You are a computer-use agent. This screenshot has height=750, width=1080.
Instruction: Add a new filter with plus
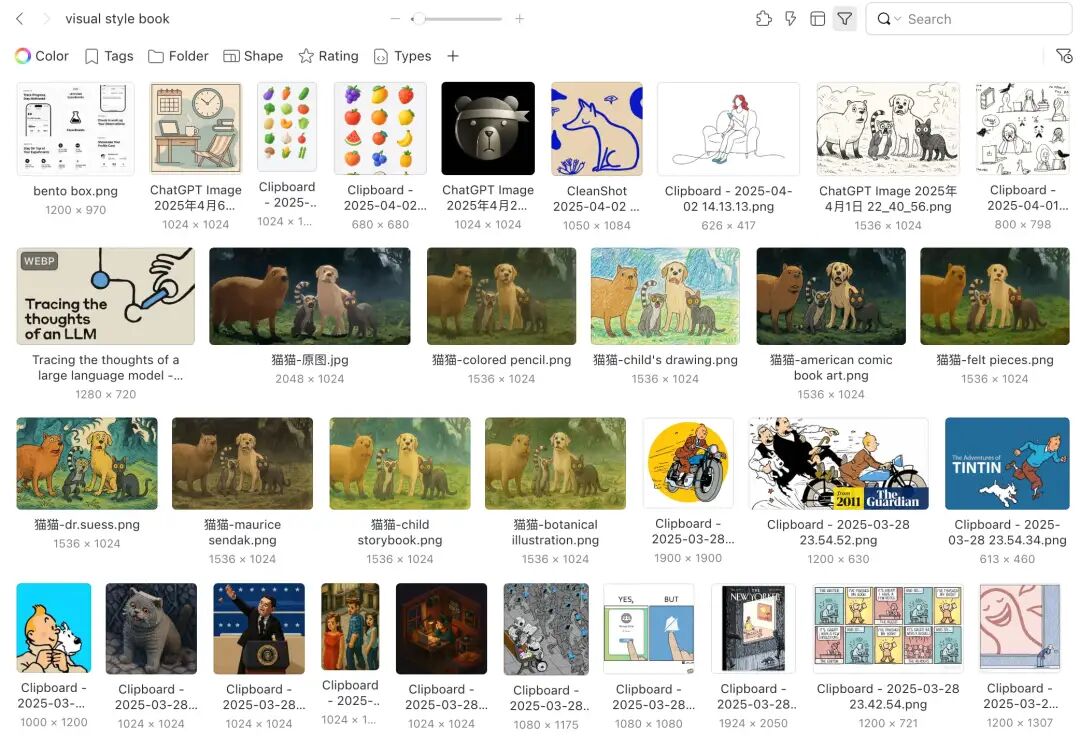point(453,56)
